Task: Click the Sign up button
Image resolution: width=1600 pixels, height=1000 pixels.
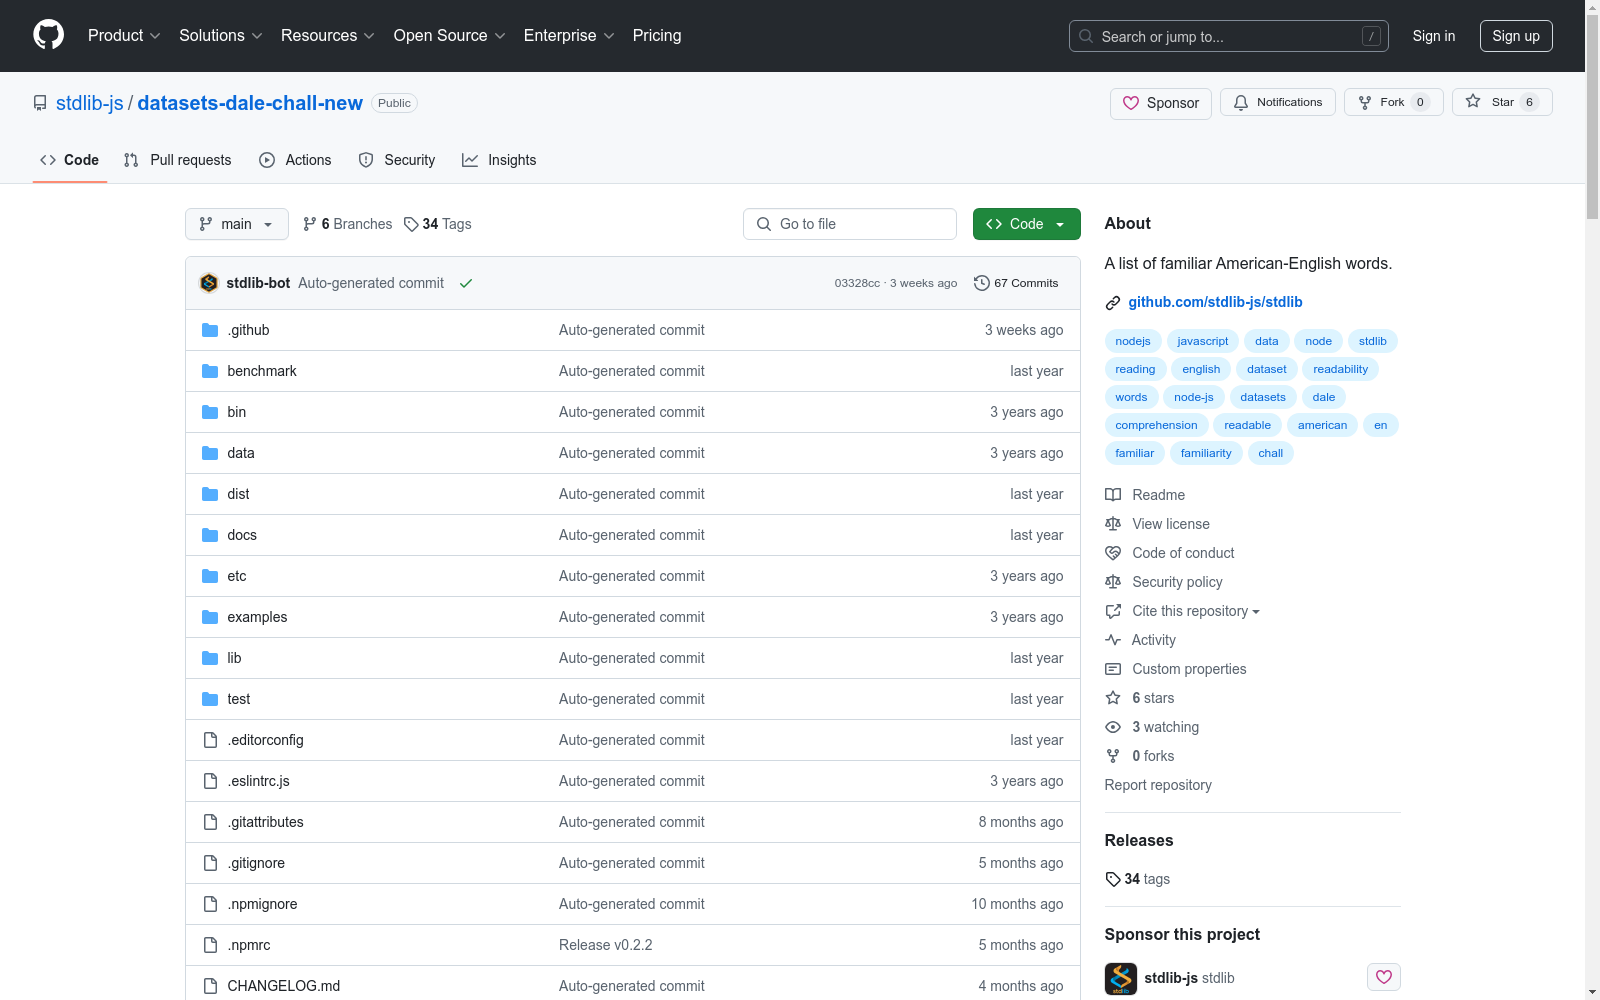Action: [1516, 36]
